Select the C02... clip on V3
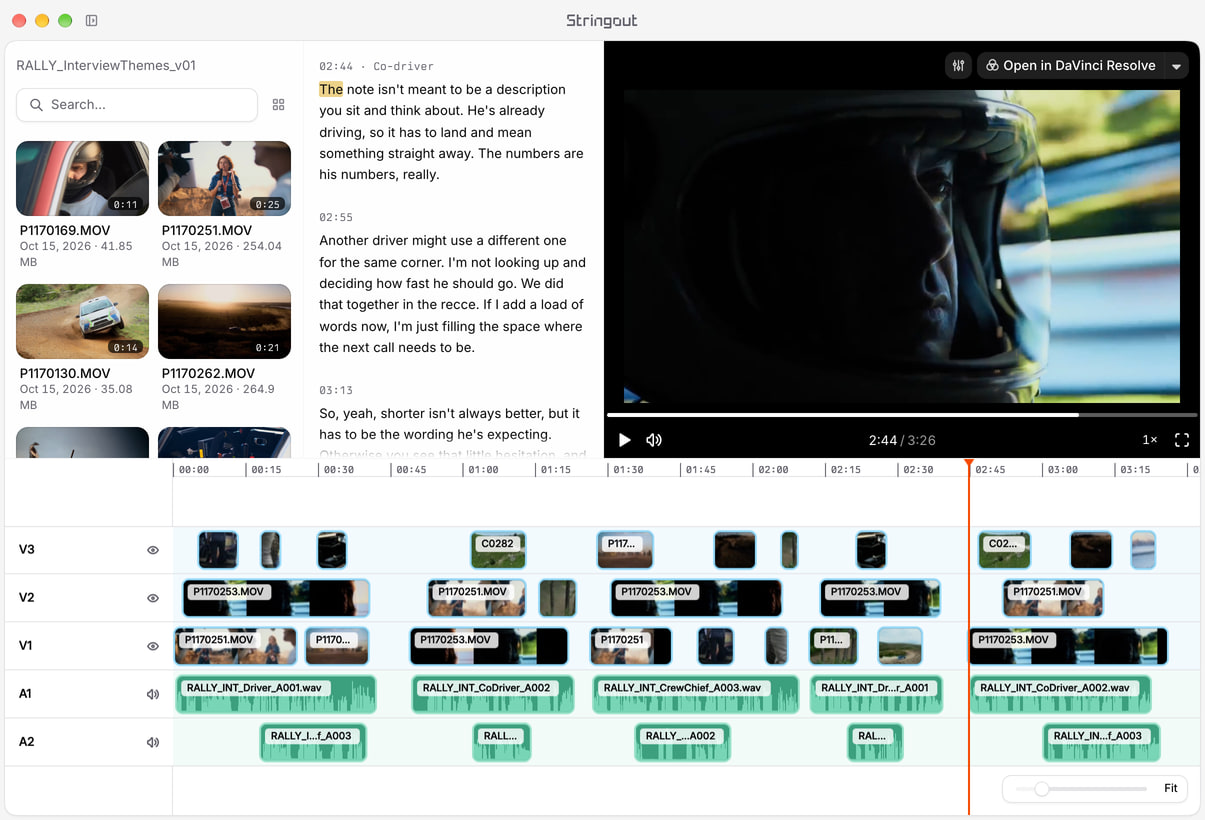 1004,550
